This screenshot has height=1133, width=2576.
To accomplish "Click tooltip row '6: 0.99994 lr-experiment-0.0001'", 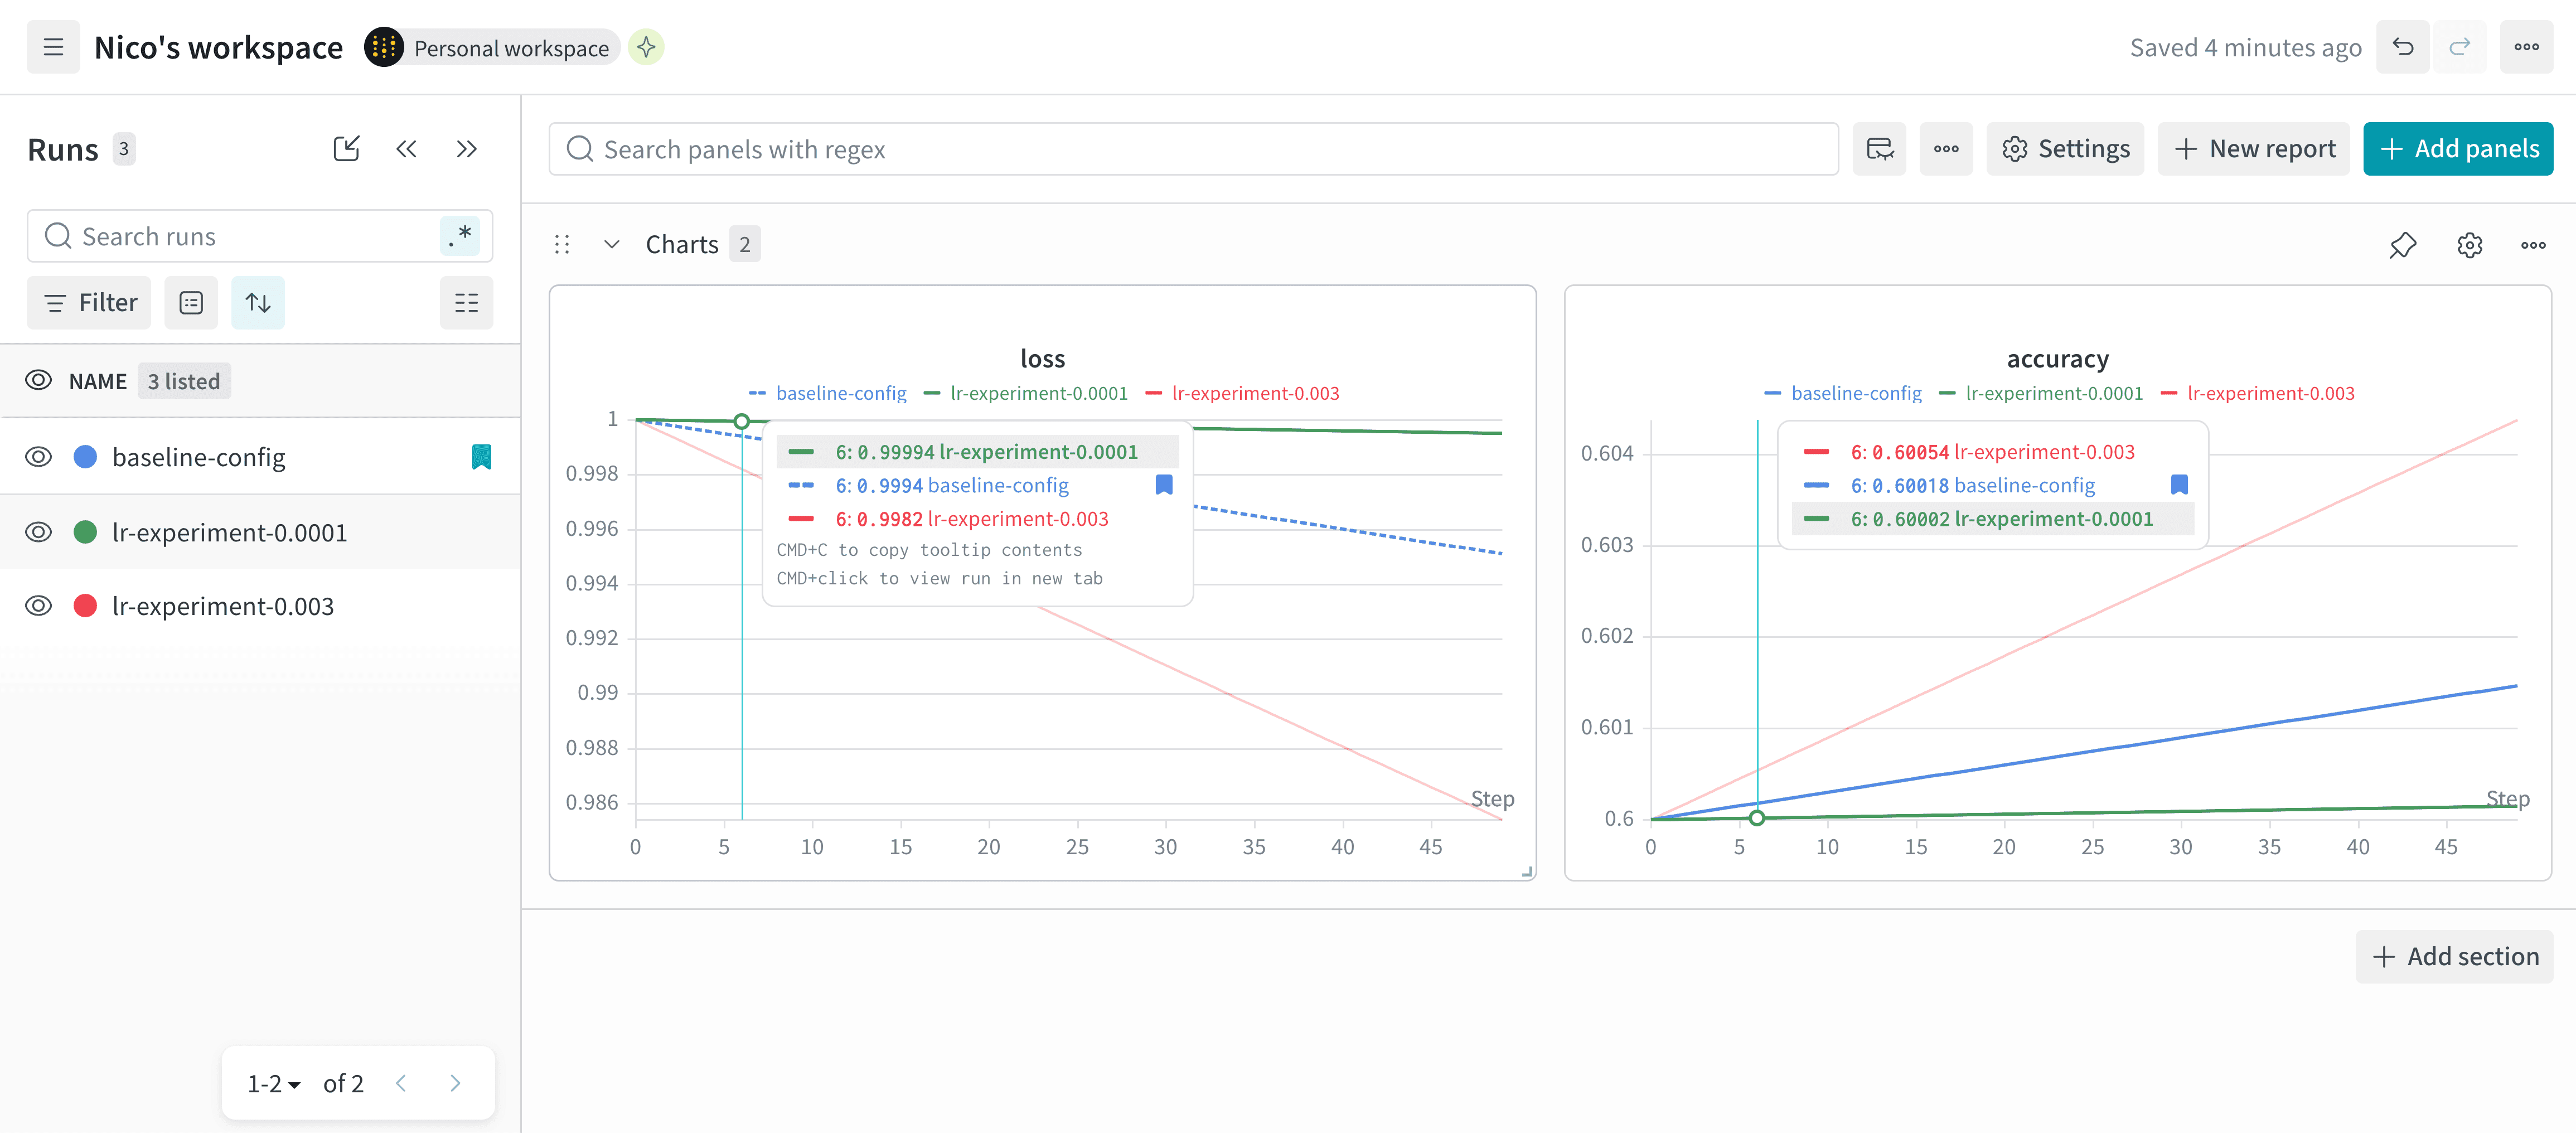I will click(978, 452).
